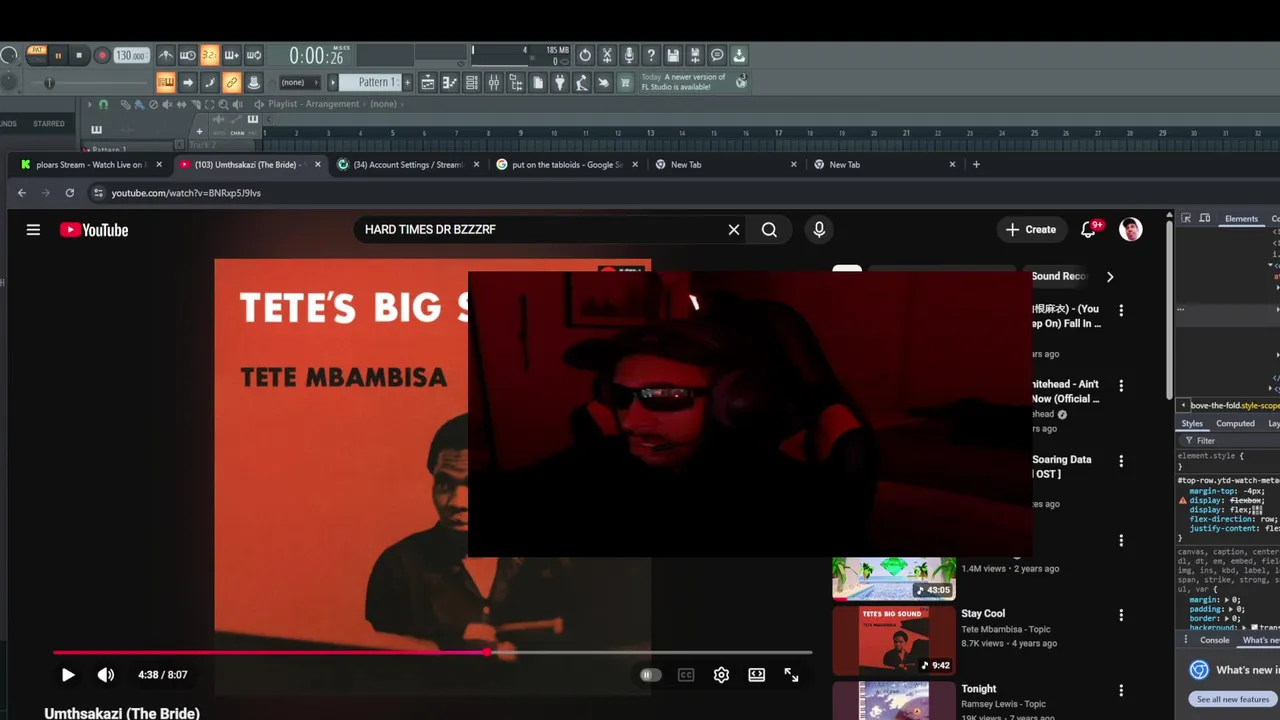Click YouTube search magnifier button

click(769, 230)
